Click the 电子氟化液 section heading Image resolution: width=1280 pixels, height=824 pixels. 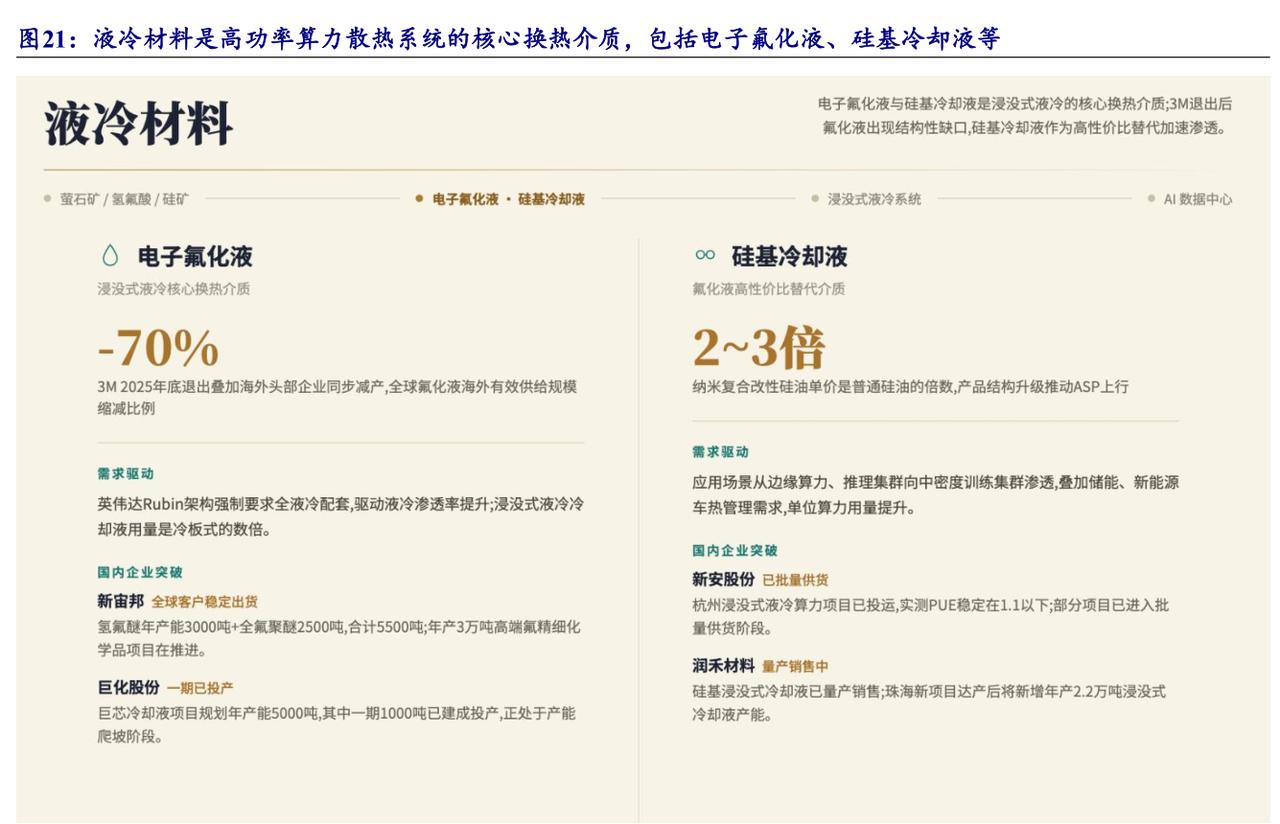pyautogui.click(x=195, y=257)
